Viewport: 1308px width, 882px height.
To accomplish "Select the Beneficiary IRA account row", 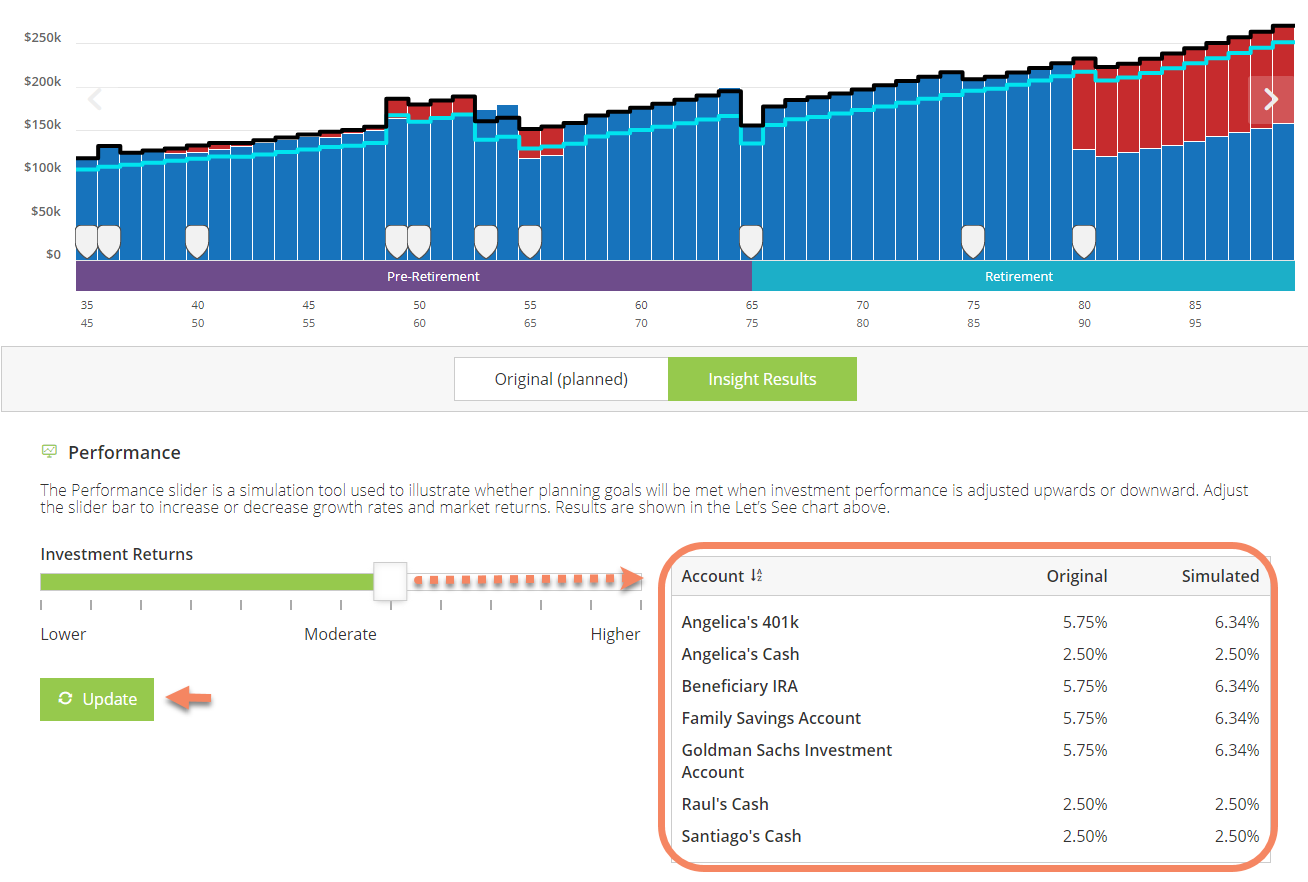I will tap(739, 686).
